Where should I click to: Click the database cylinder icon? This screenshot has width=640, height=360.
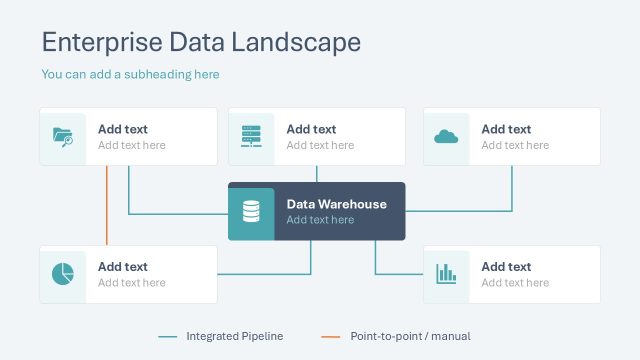[251, 211]
